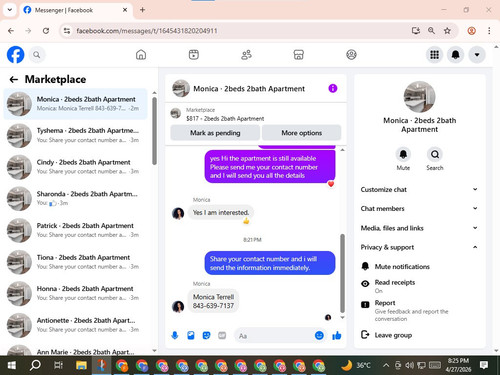The width and height of the screenshot is (500, 375).
Task: Open the Groups icon in top navigation
Action: click(351, 55)
